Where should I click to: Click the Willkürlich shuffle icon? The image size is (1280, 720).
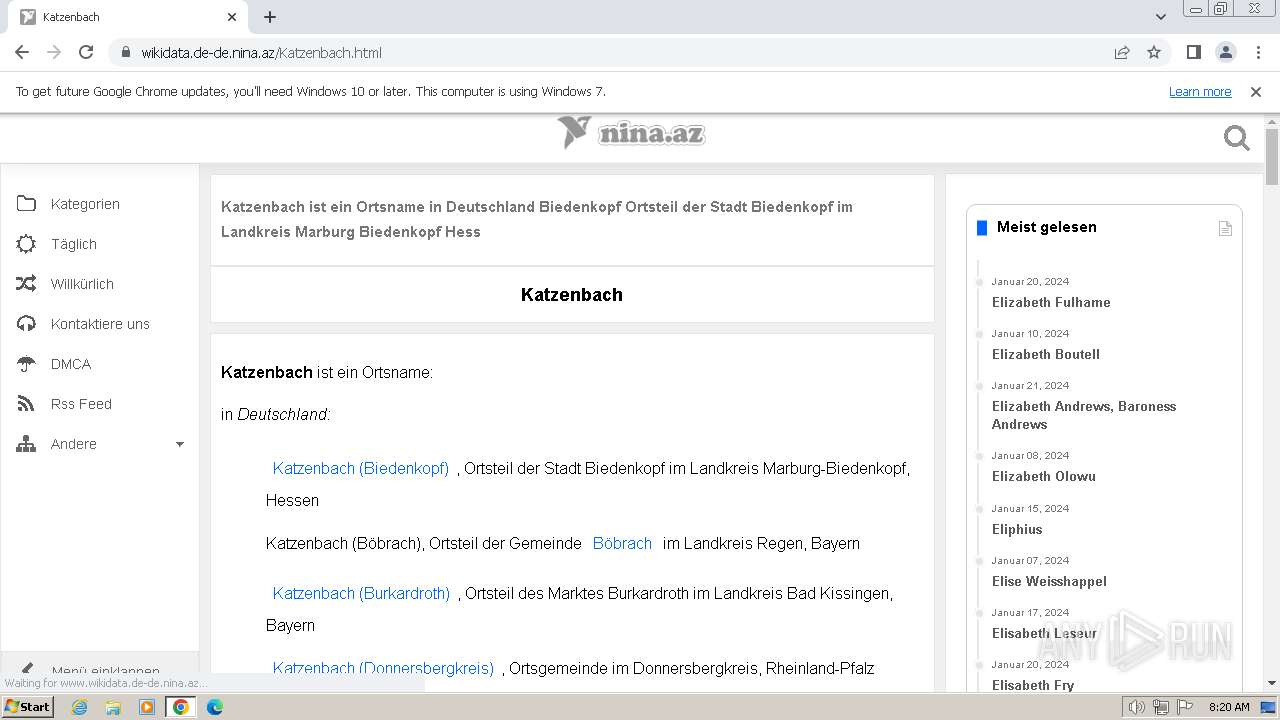26,284
